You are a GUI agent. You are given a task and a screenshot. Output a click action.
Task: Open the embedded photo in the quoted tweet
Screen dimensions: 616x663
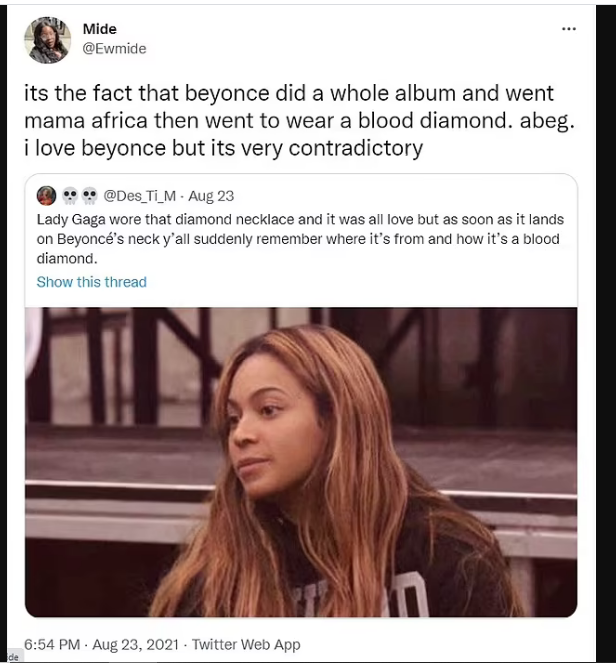tap(301, 462)
